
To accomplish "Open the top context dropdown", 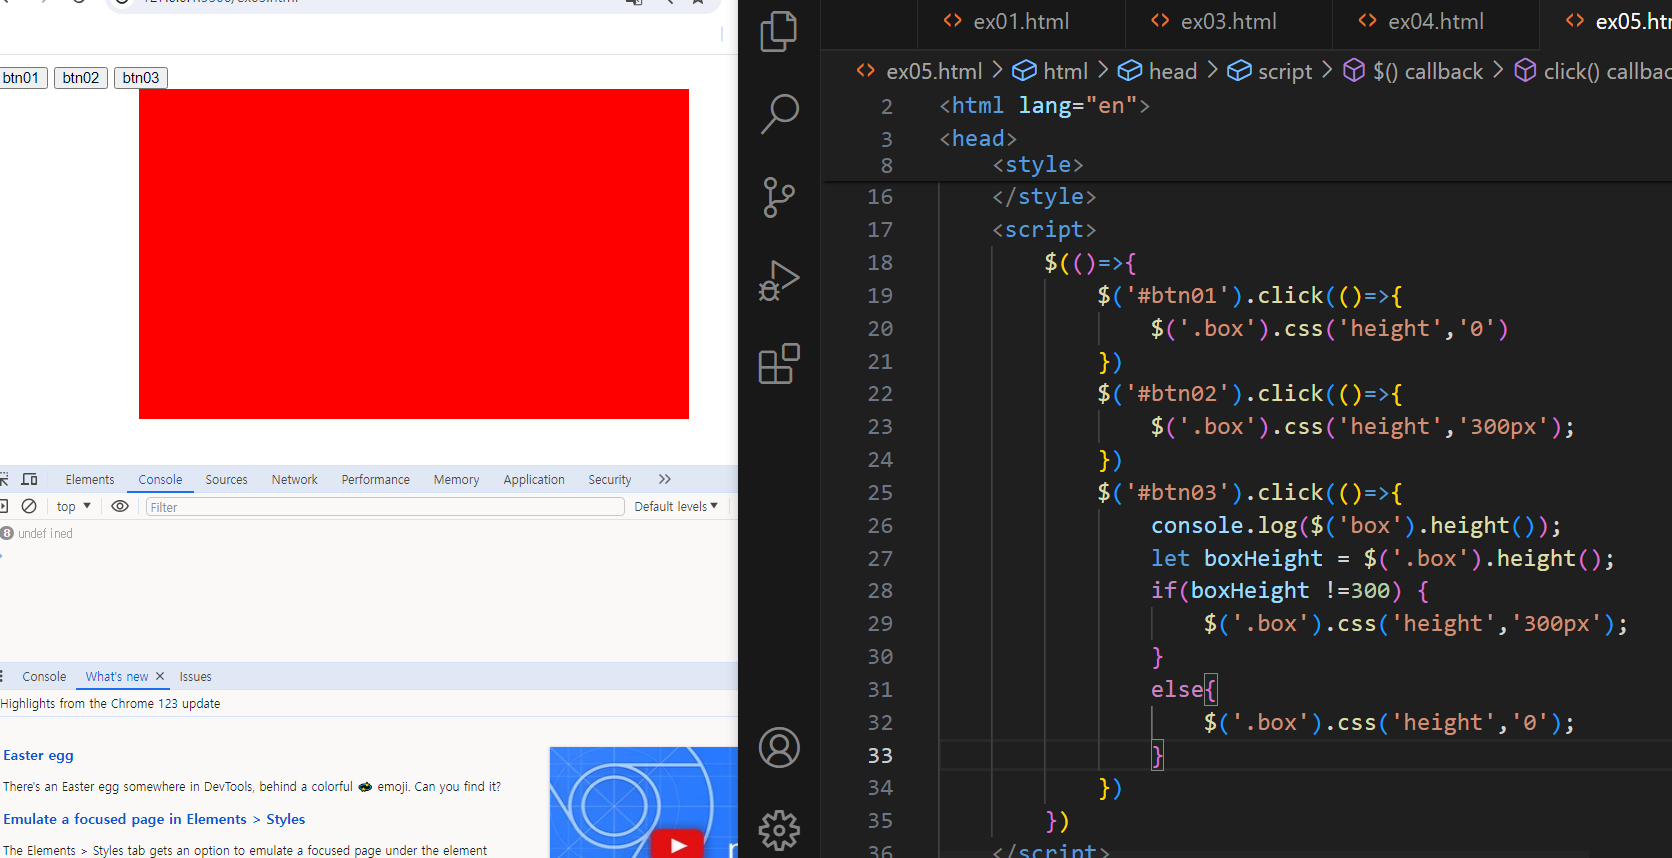I will pos(74,506).
